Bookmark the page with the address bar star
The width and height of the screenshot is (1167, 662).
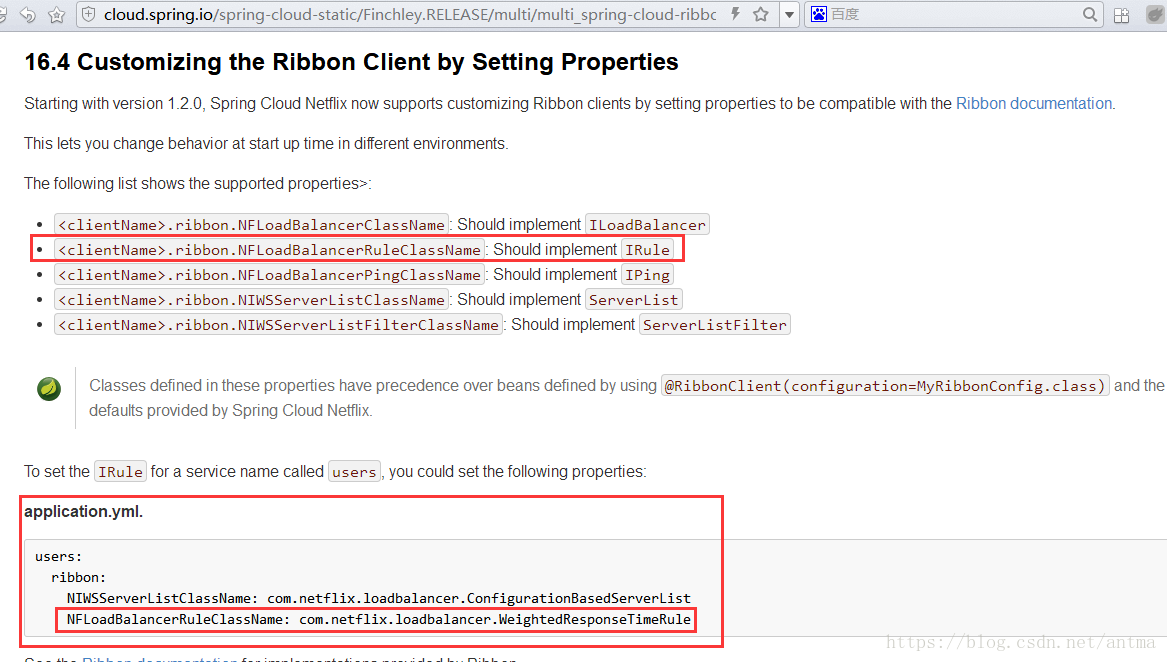(761, 14)
